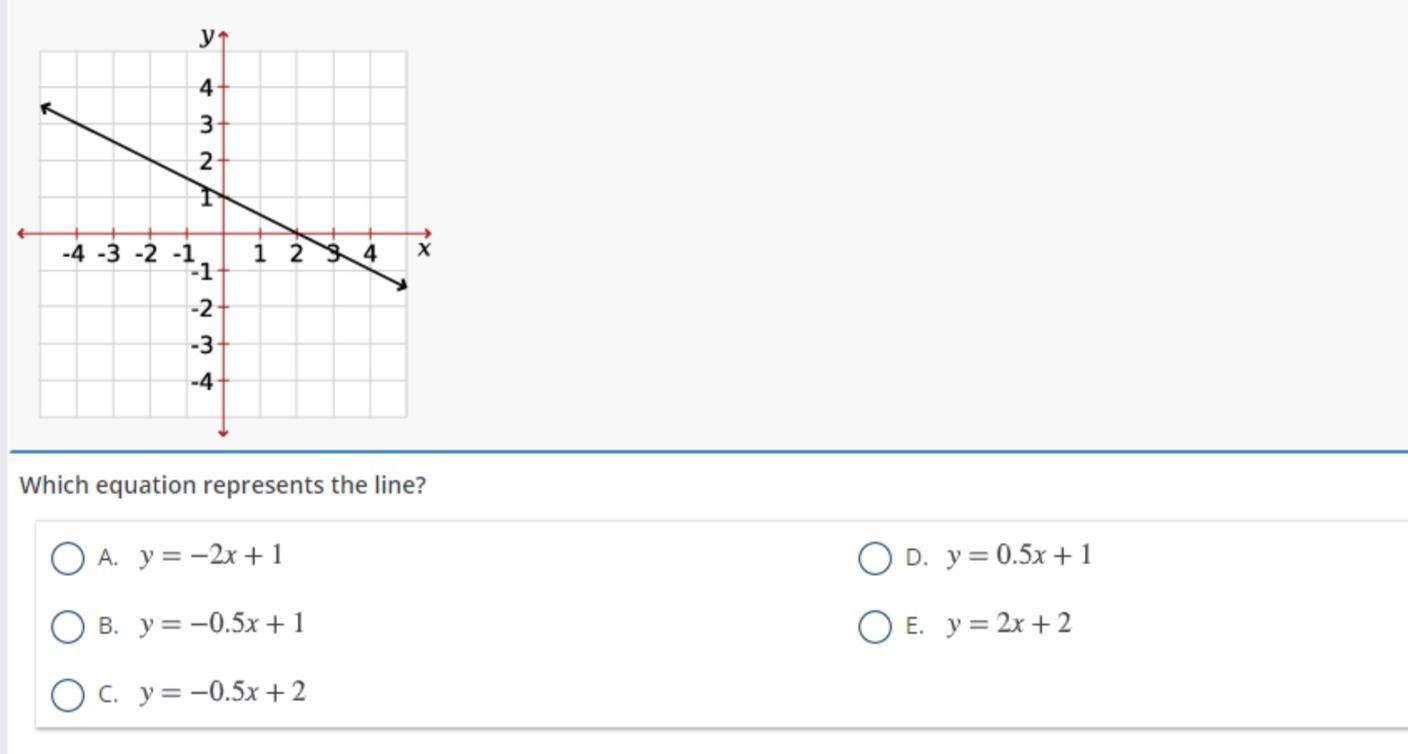Click the downward arrow of the y-axis
Viewport: 1408px width, 754px height.
[x=223, y=432]
